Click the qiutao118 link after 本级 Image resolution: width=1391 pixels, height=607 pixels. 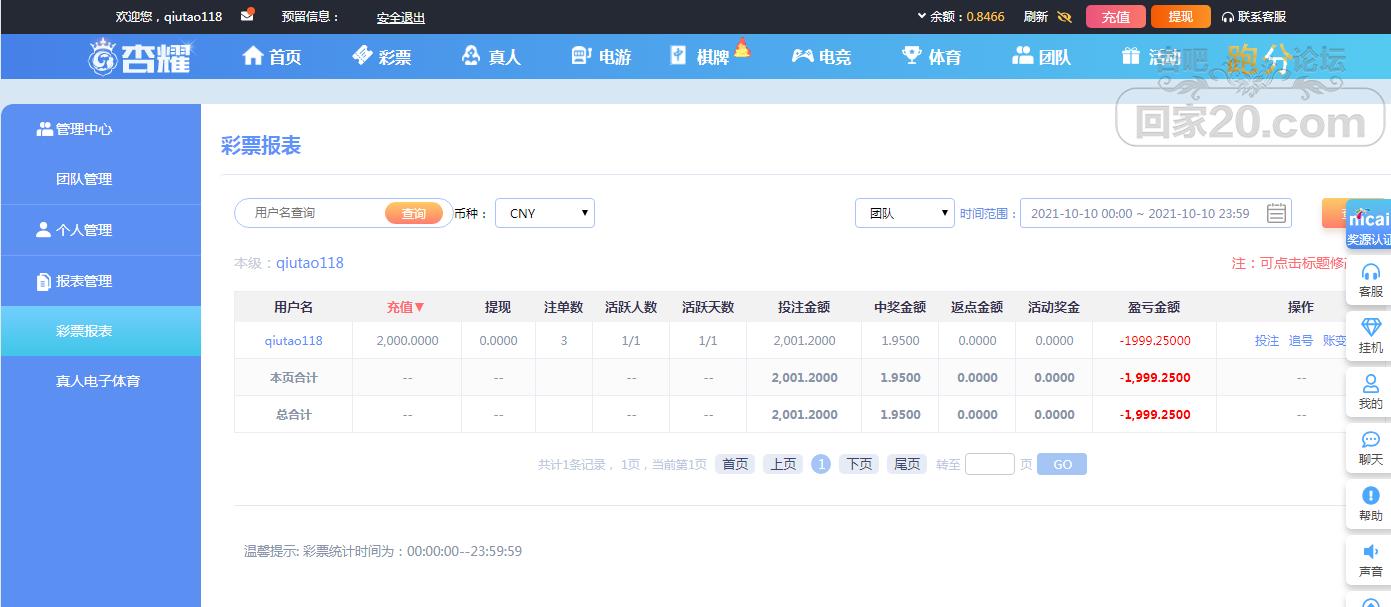[310, 263]
